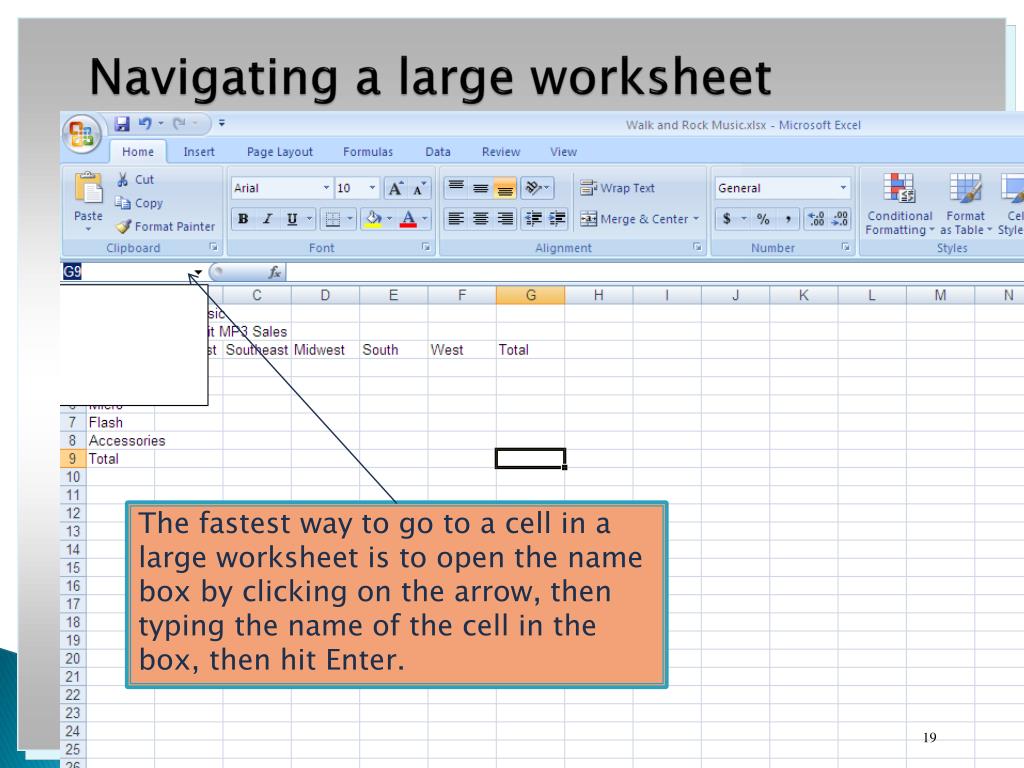Increase indent
Screen dimensions: 1024x768
point(557,219)
